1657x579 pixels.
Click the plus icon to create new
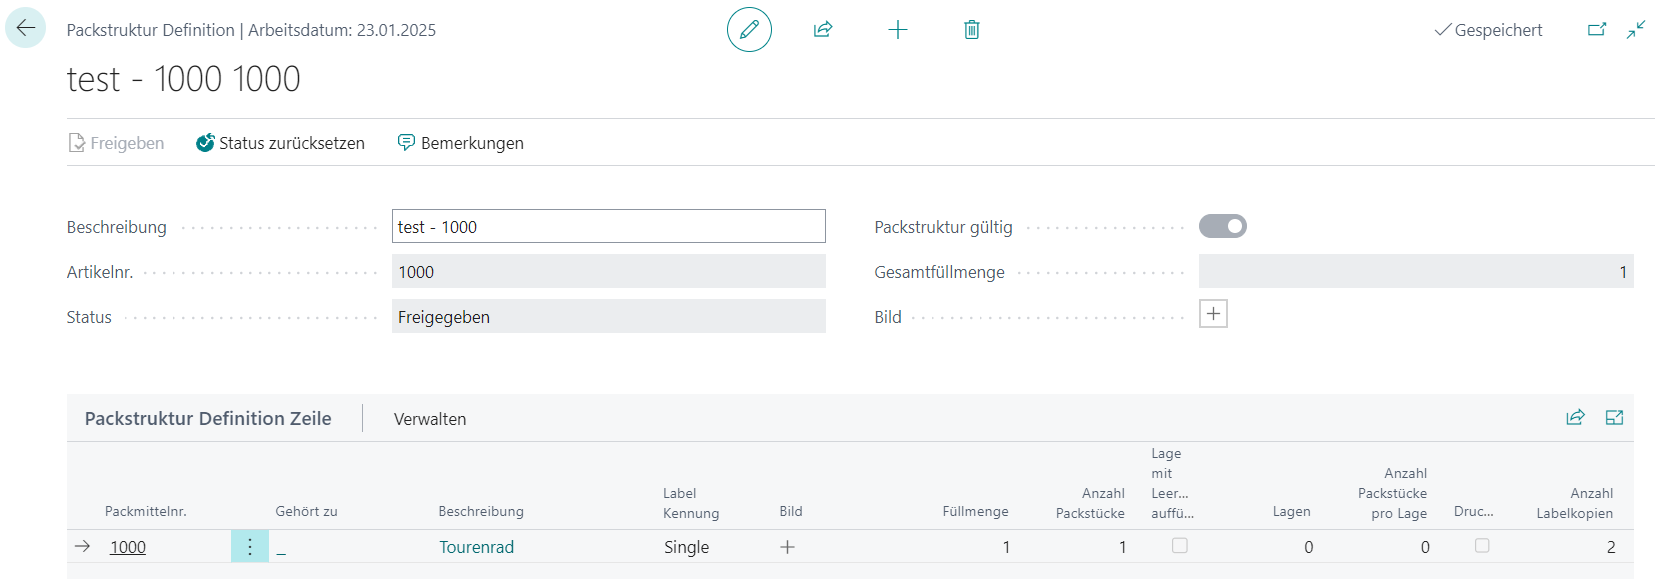click(897, 30)
